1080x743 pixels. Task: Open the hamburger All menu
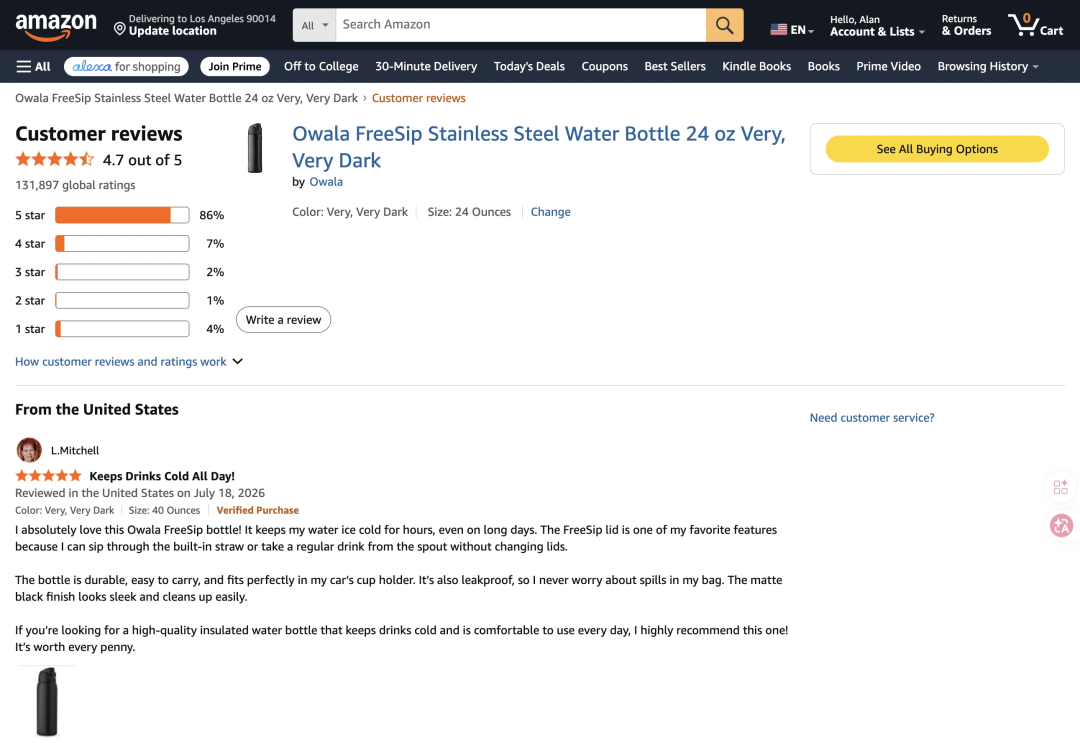pos(33,66)
